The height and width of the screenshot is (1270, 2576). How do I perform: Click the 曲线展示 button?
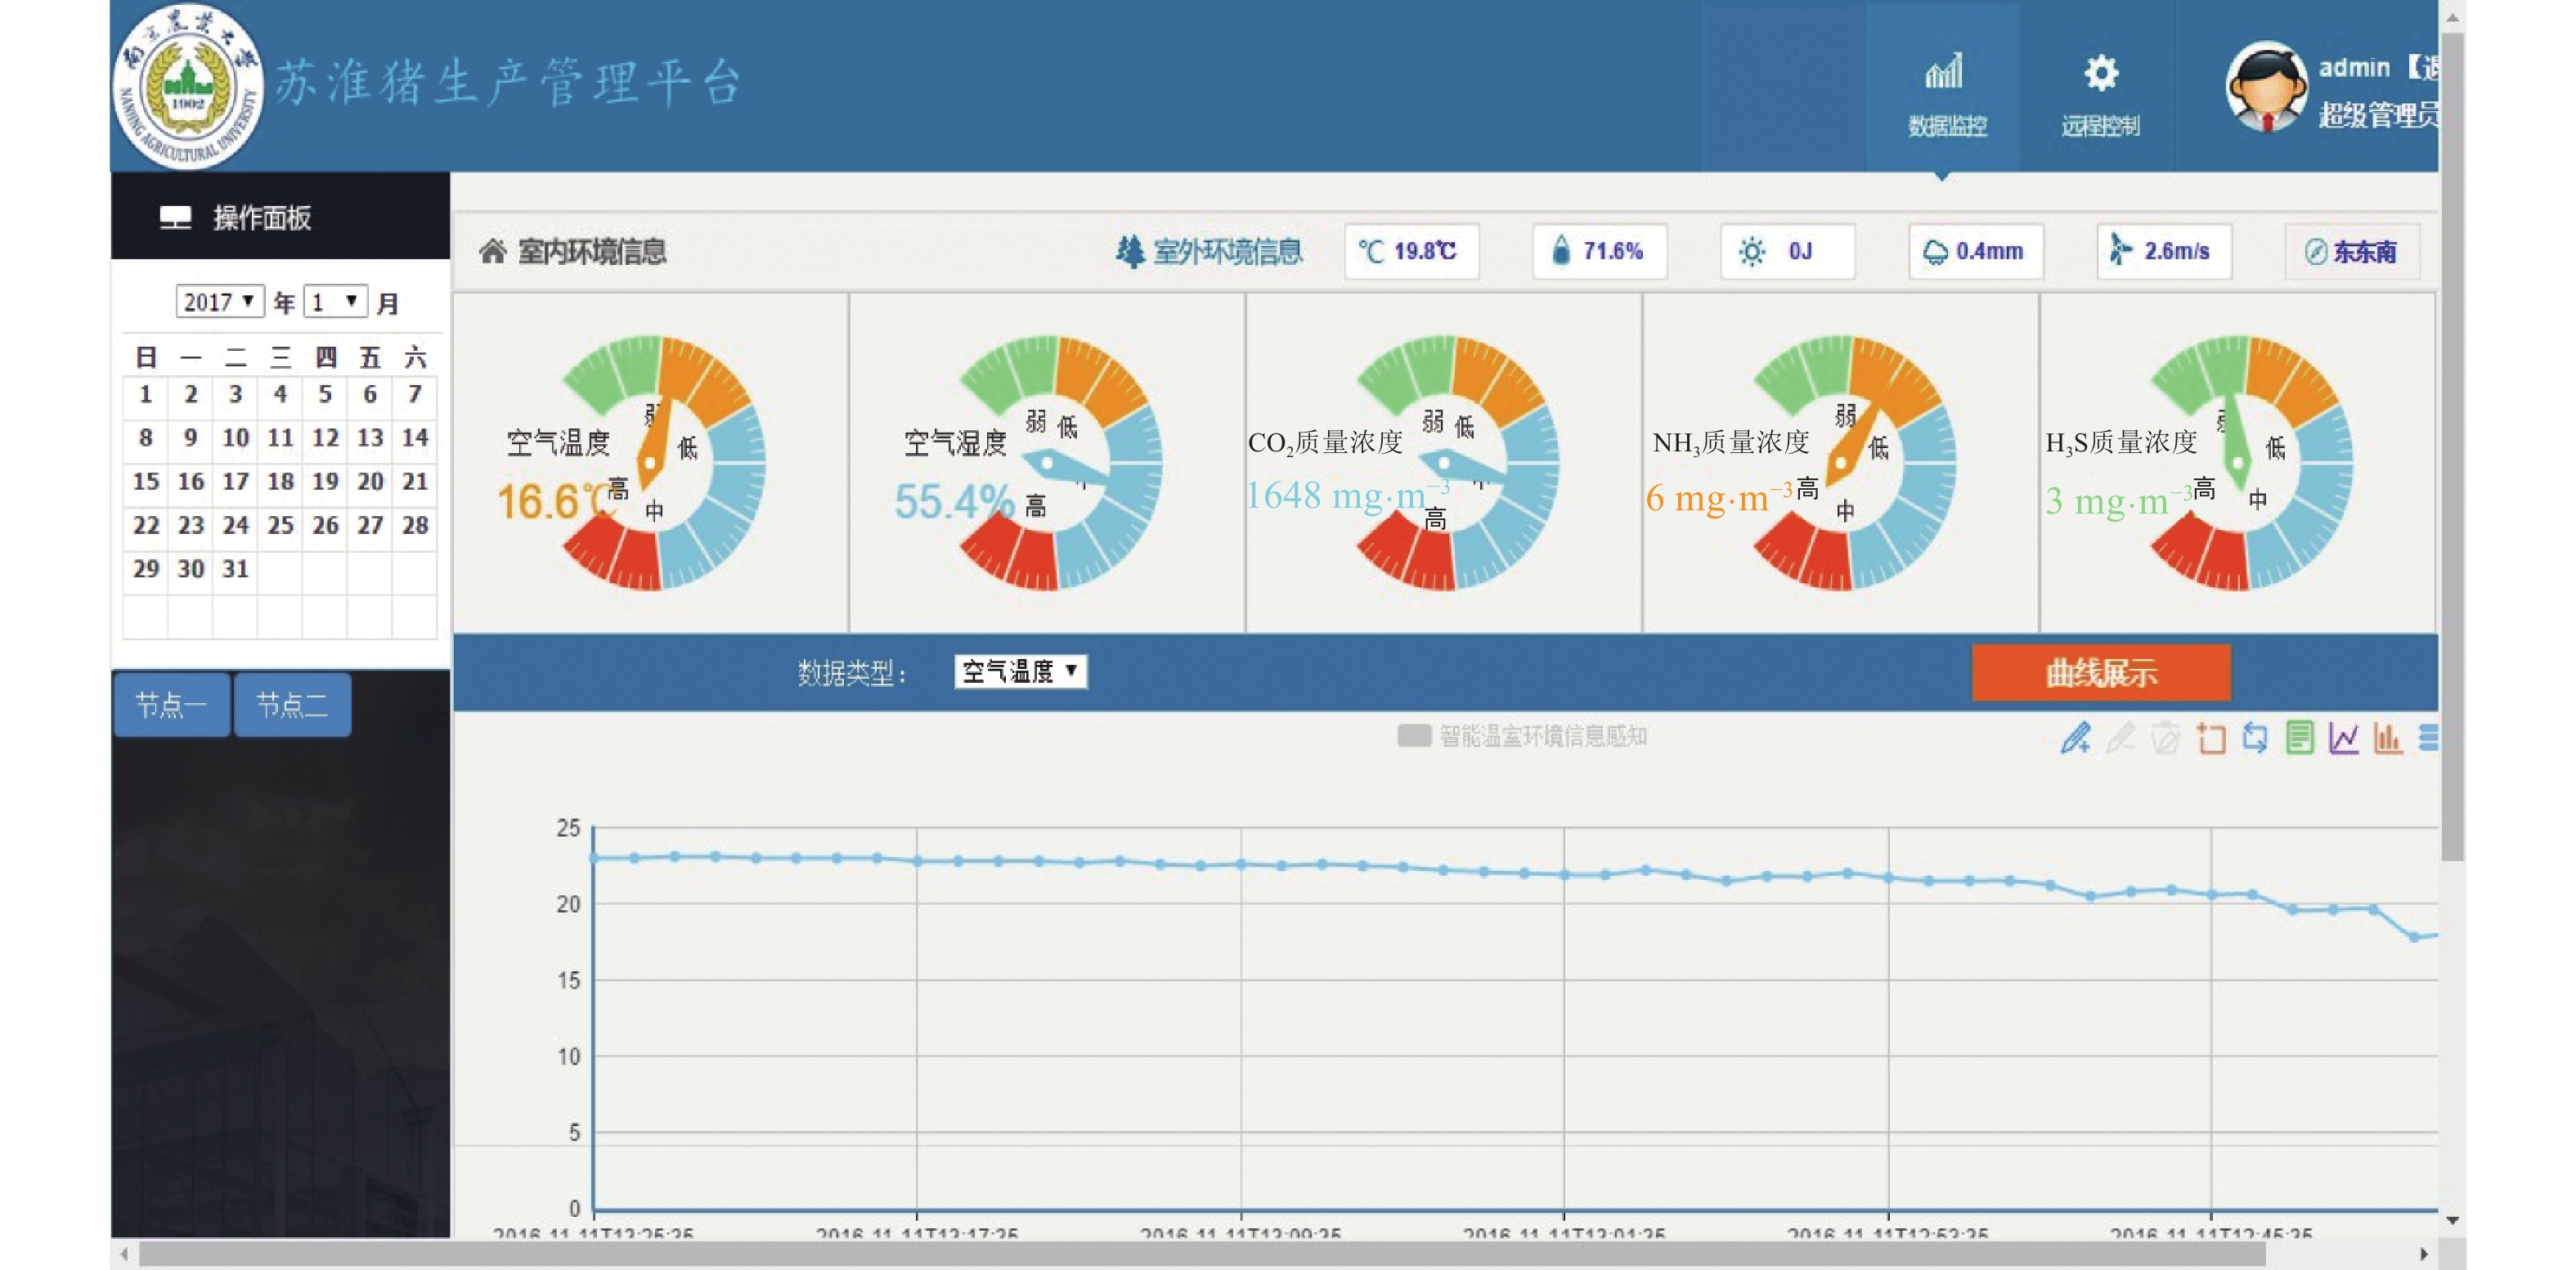coord(2100,673)
